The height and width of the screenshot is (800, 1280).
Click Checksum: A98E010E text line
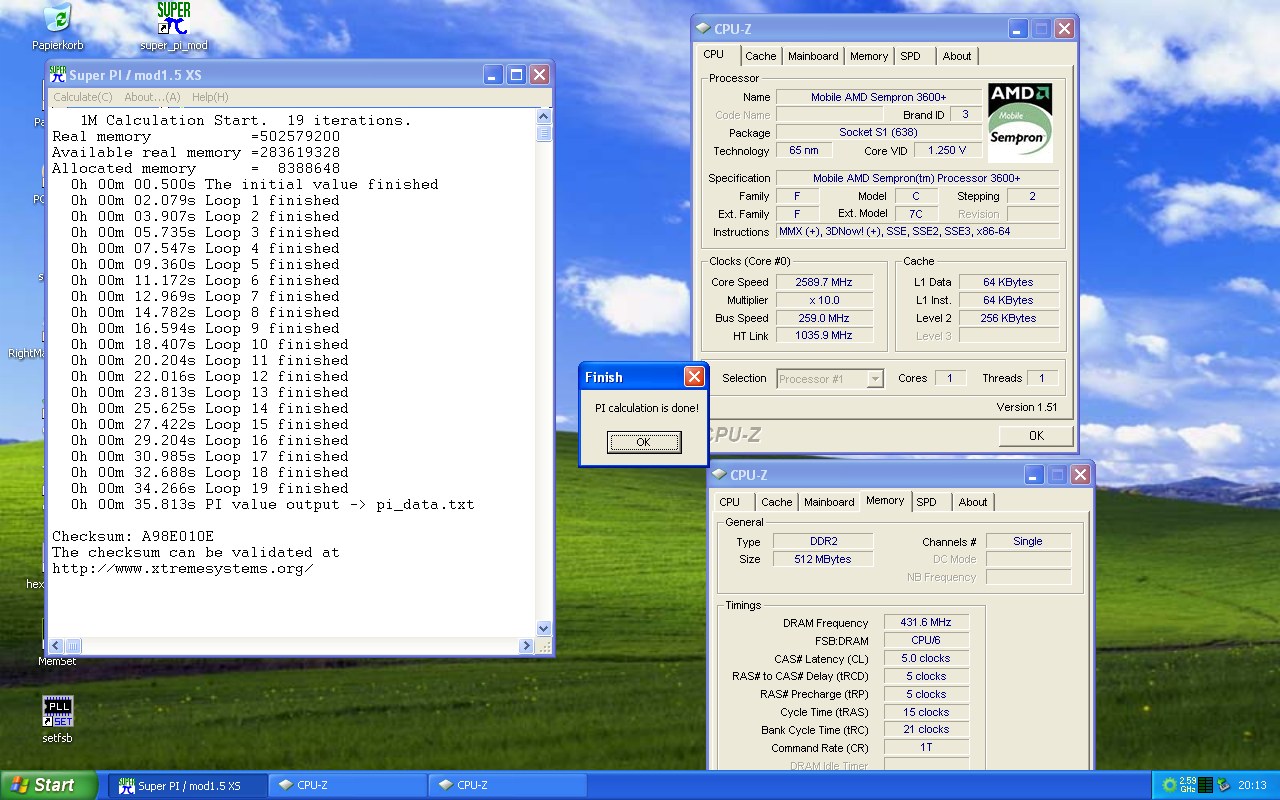click(x=133, y=537)
